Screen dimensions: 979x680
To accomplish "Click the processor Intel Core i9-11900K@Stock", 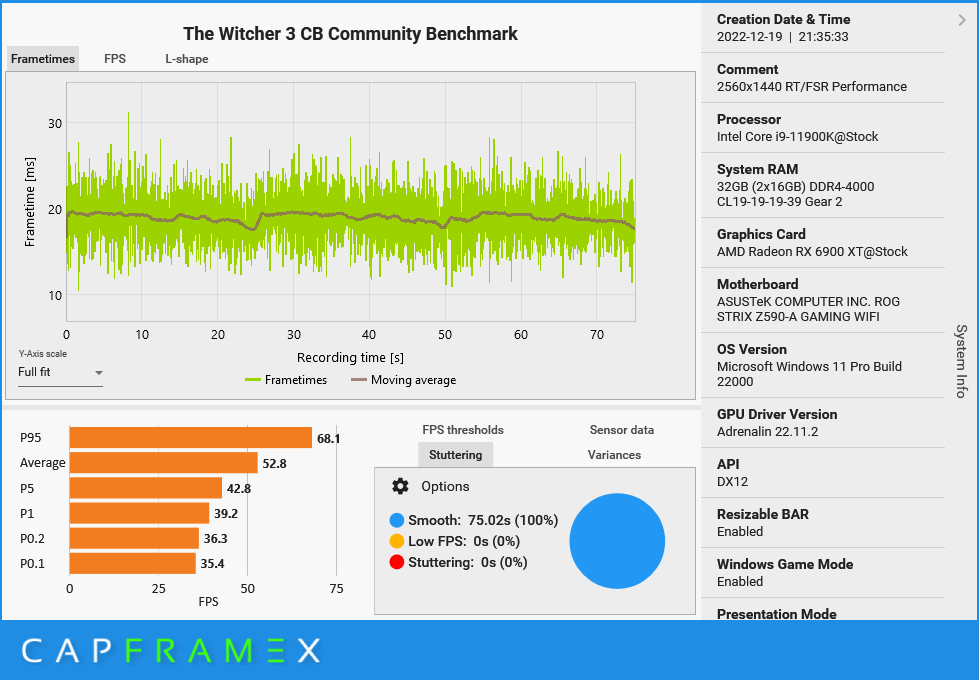I will (x=797, y=137).
